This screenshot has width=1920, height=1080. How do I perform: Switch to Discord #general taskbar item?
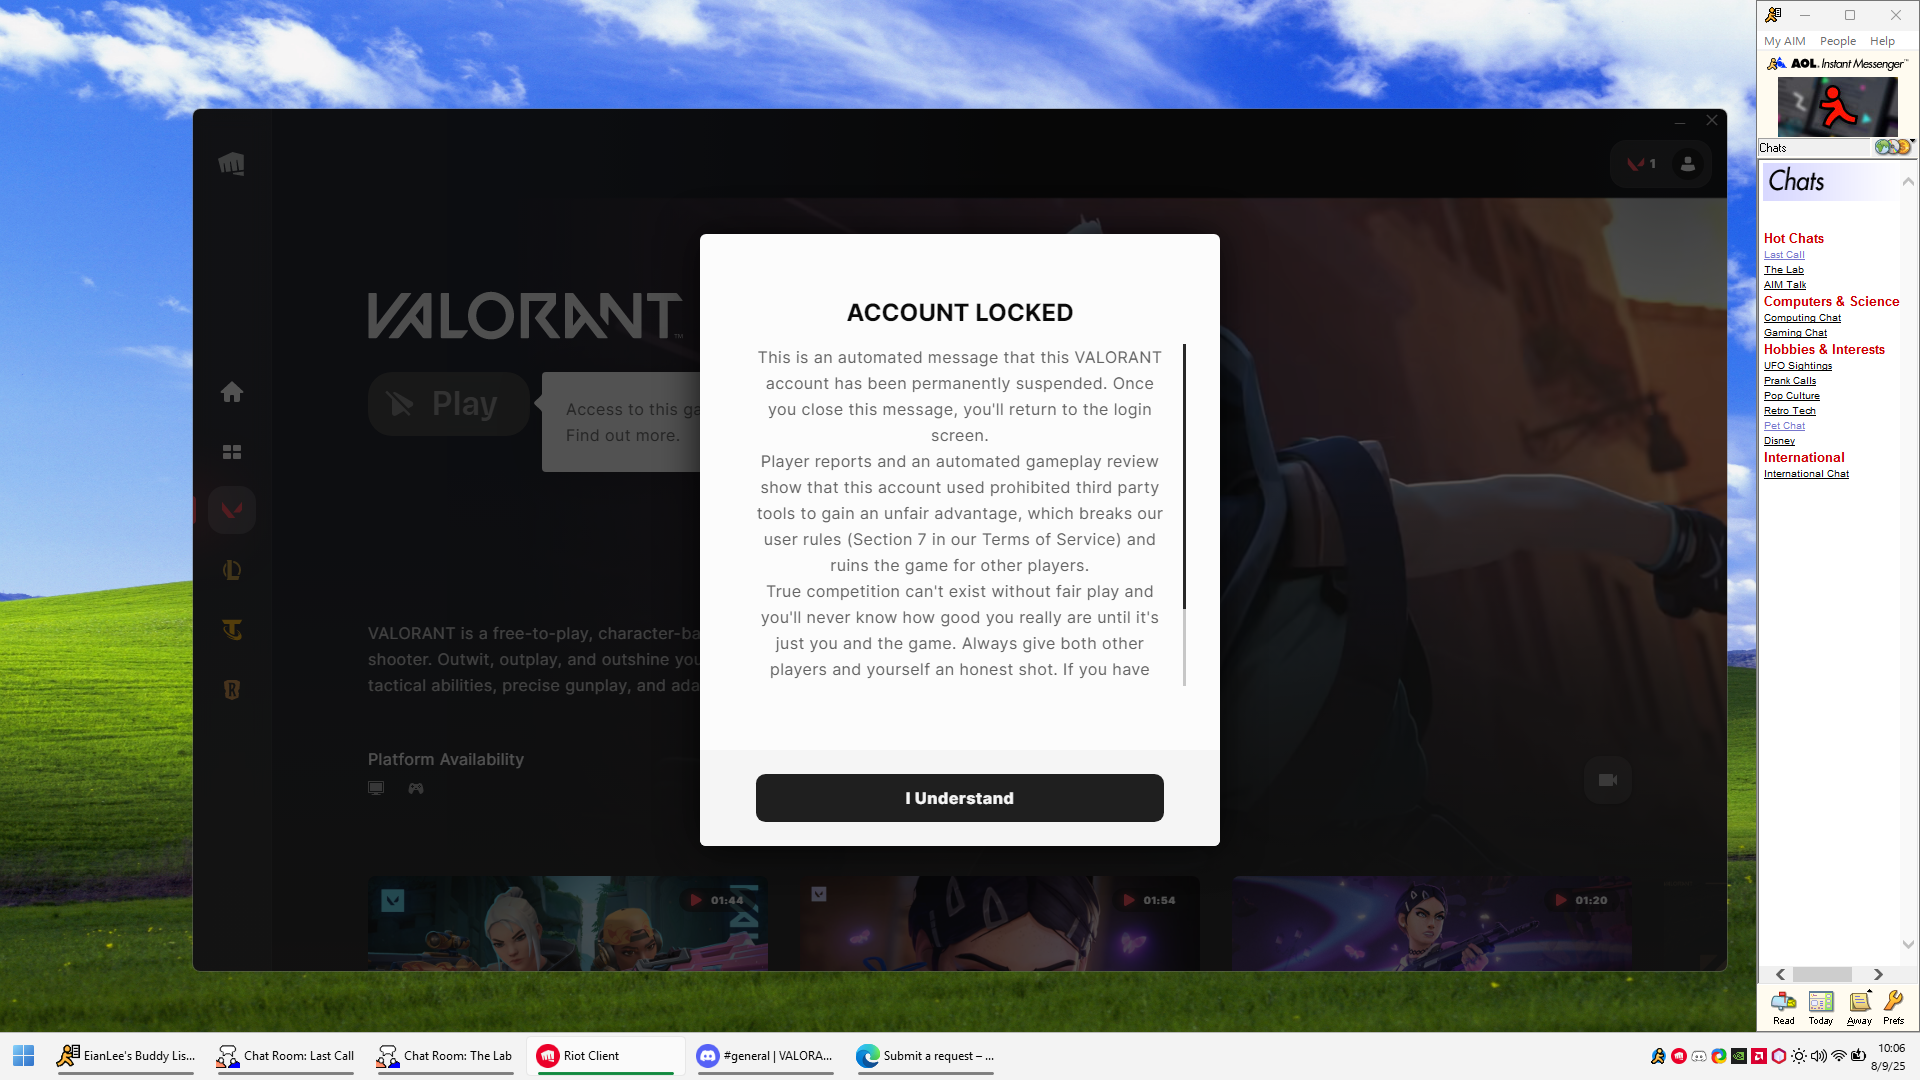(x=766, y=1056)
